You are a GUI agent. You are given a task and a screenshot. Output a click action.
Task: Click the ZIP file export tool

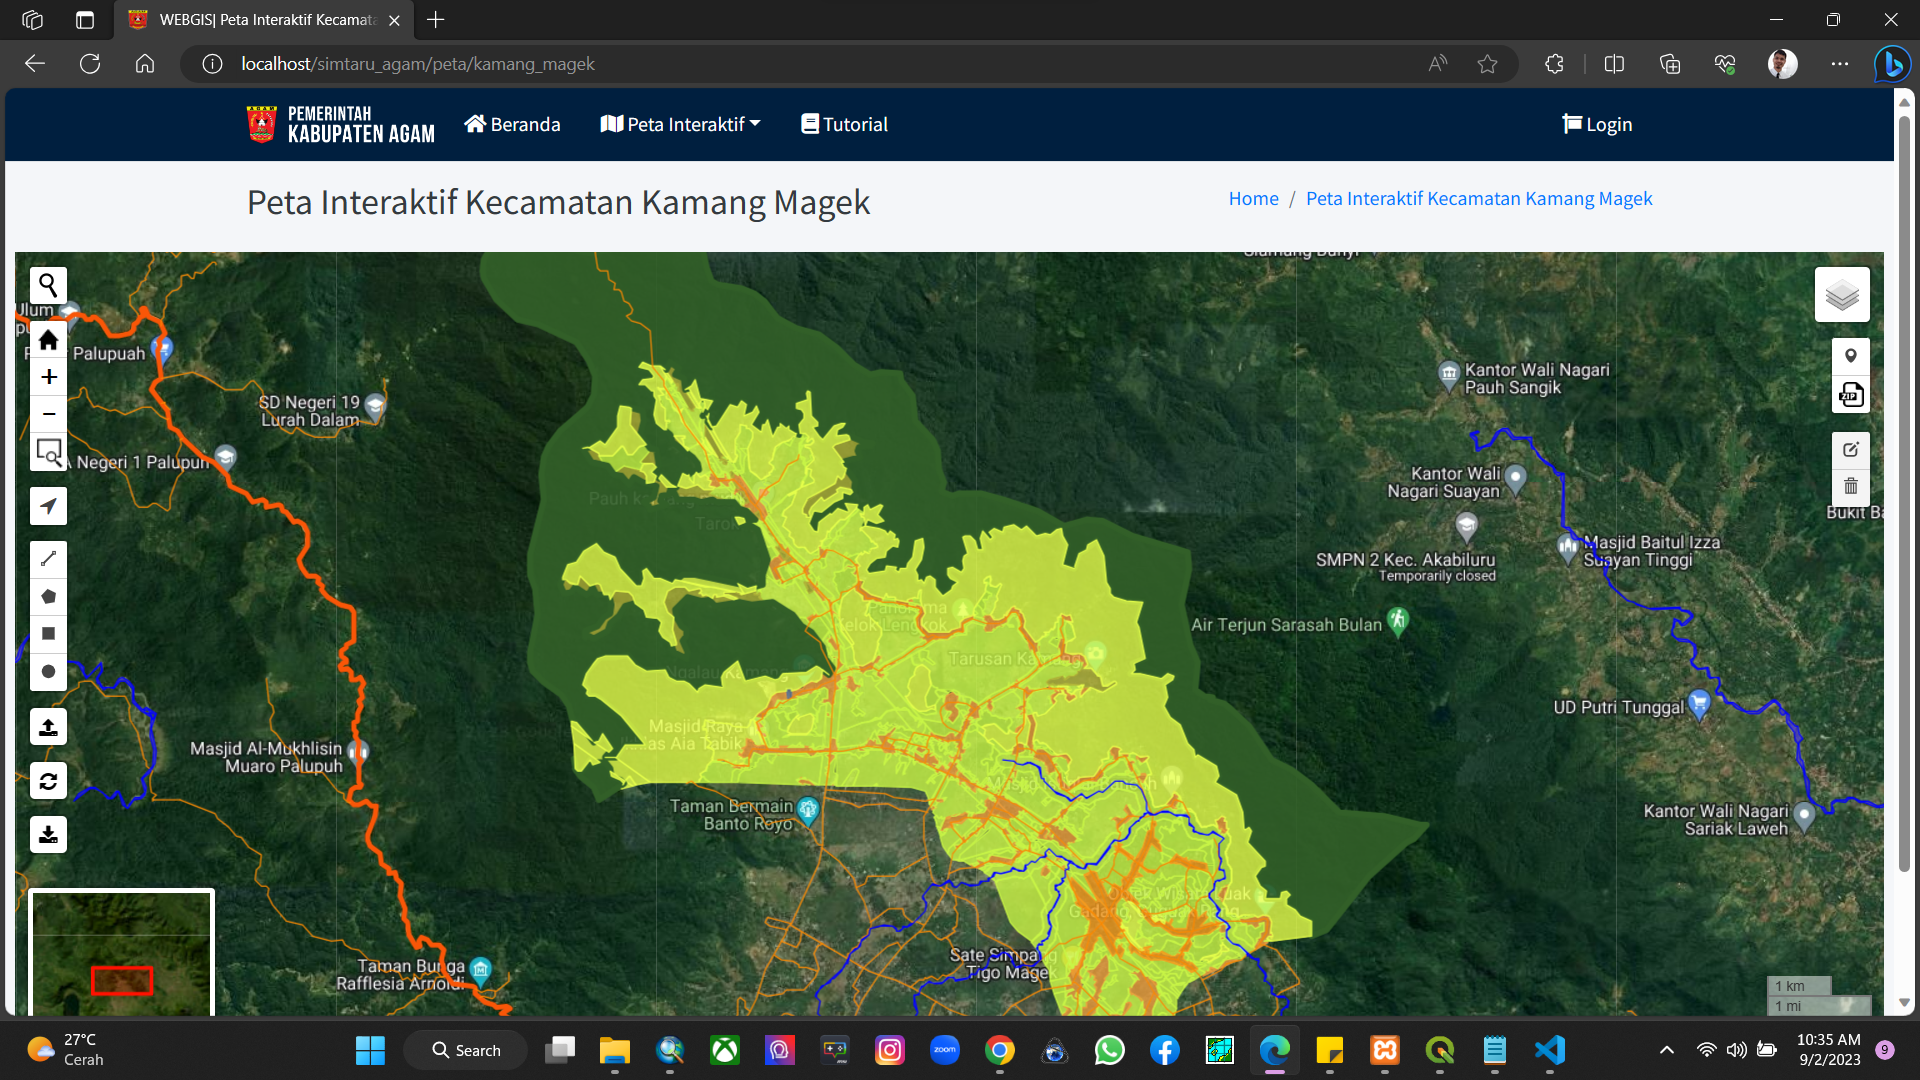click(x=1851, y=395)
